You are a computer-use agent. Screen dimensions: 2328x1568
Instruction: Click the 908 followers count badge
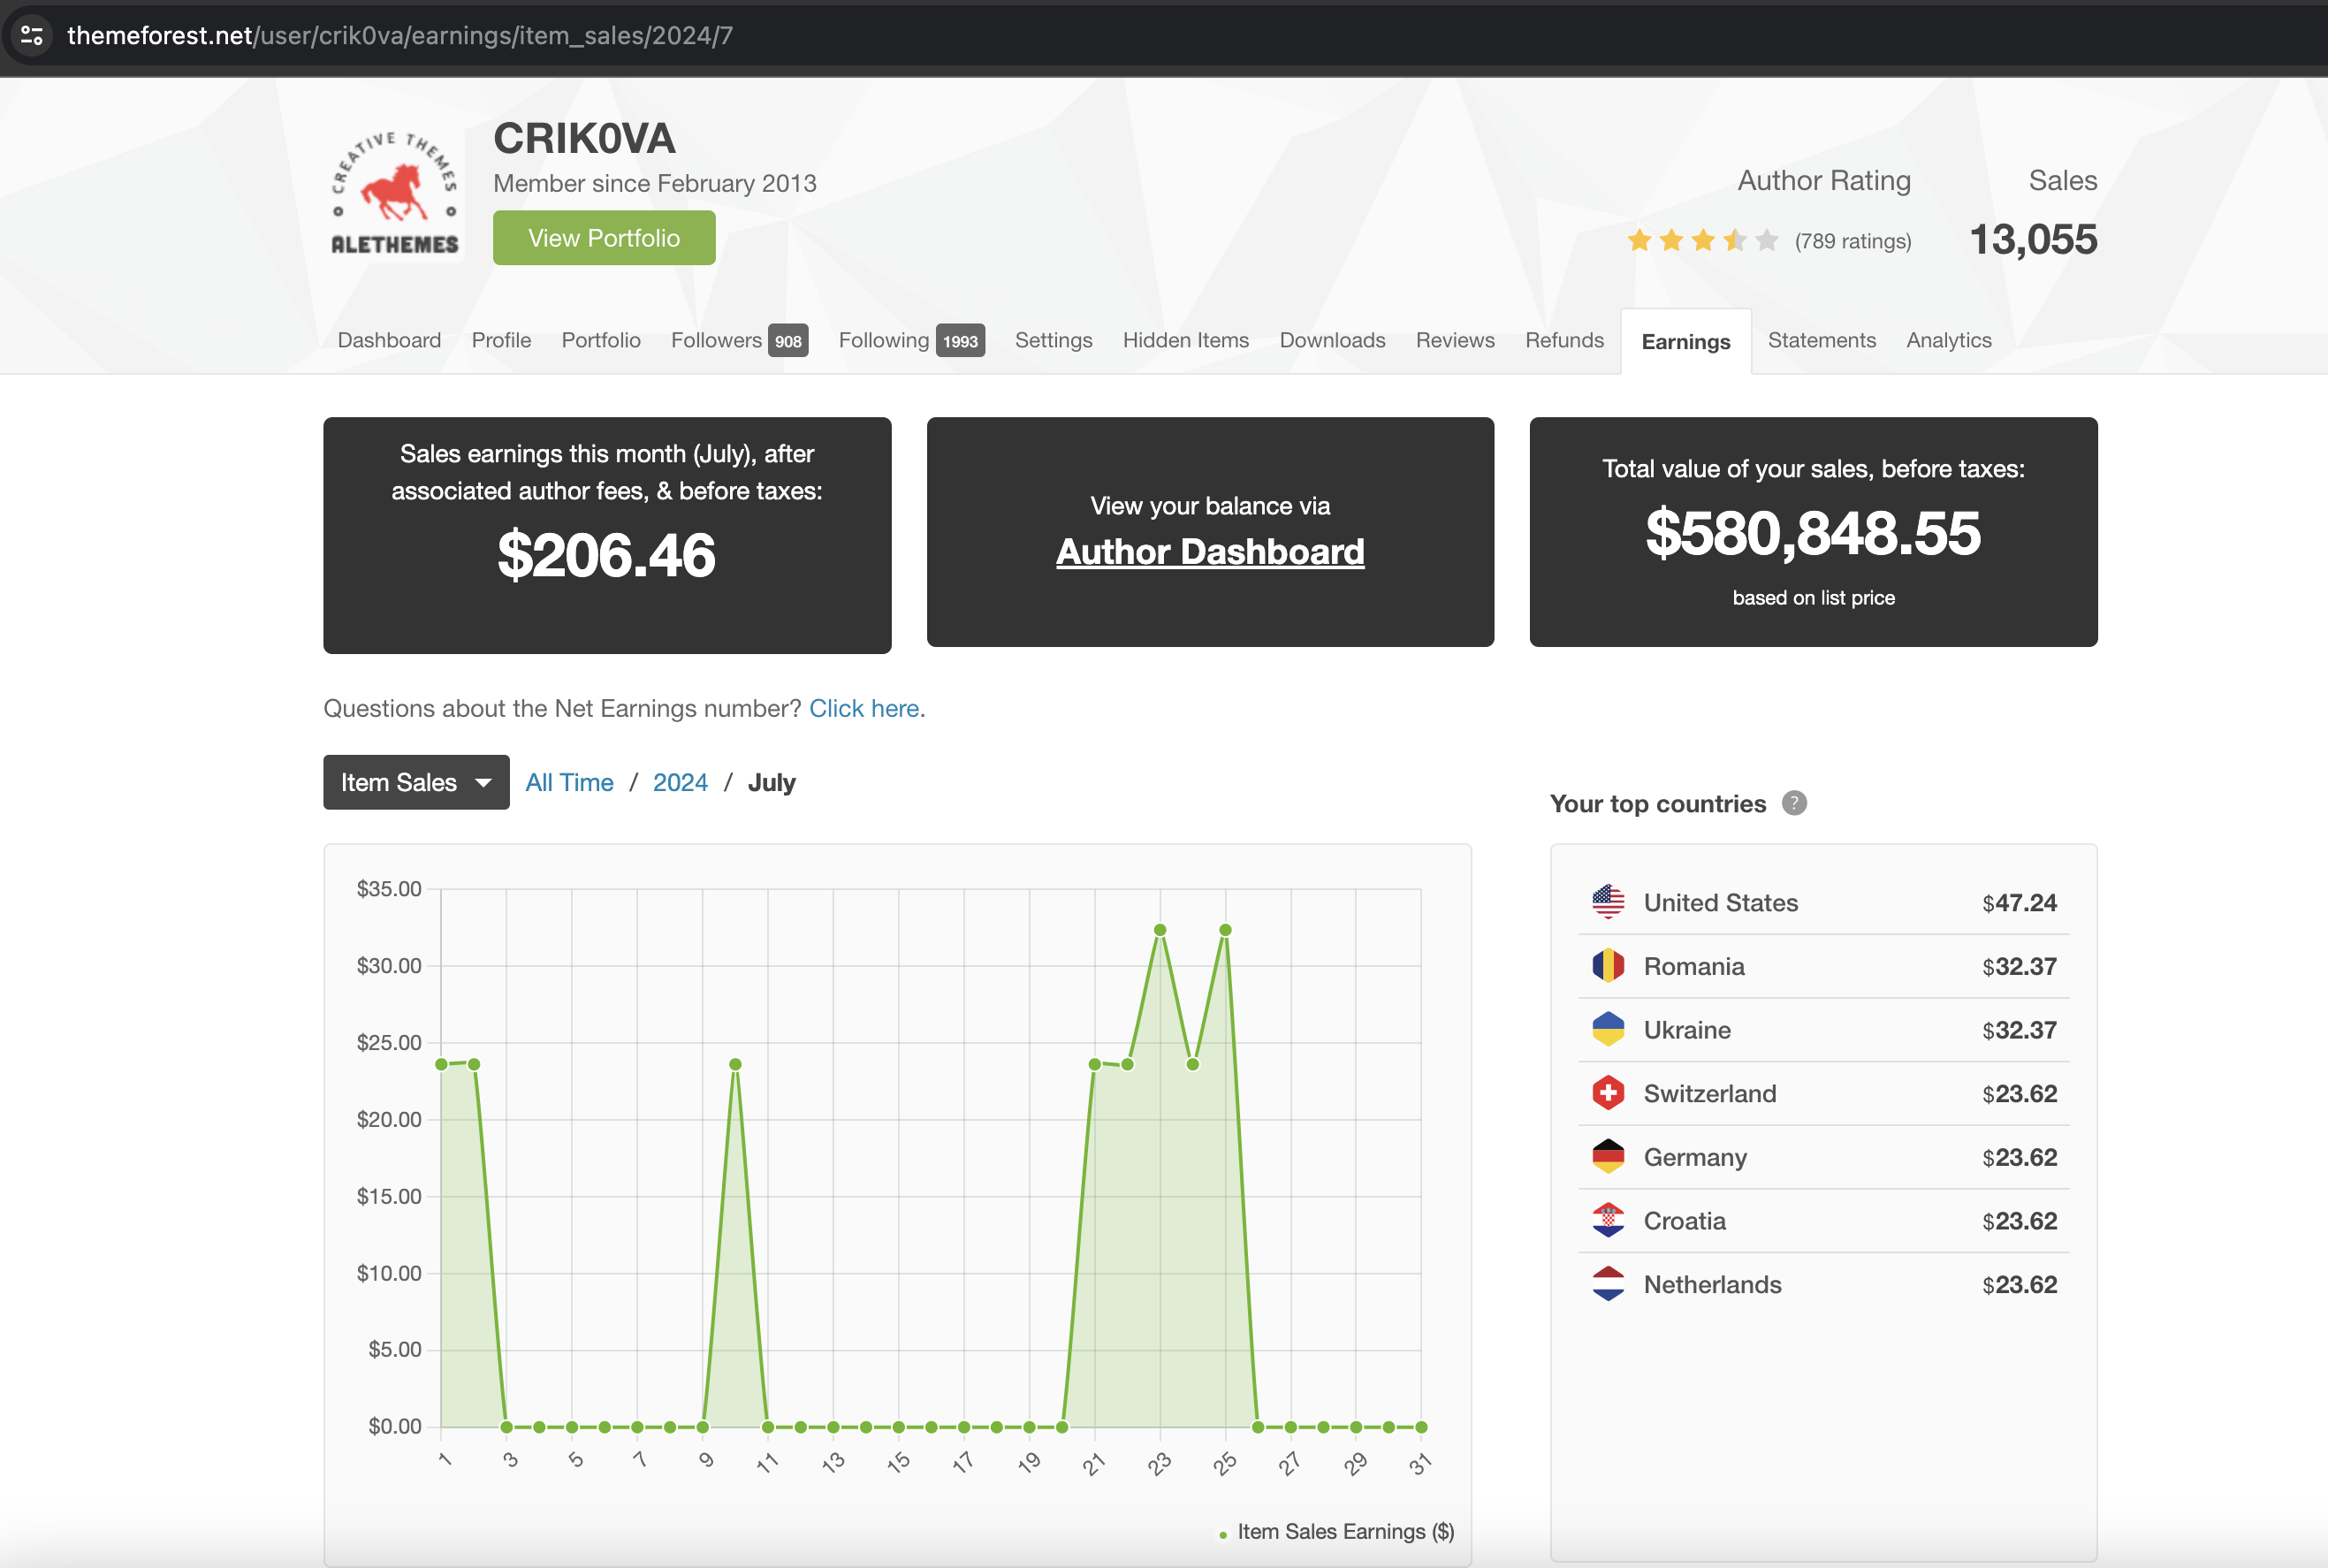point(788,341)
